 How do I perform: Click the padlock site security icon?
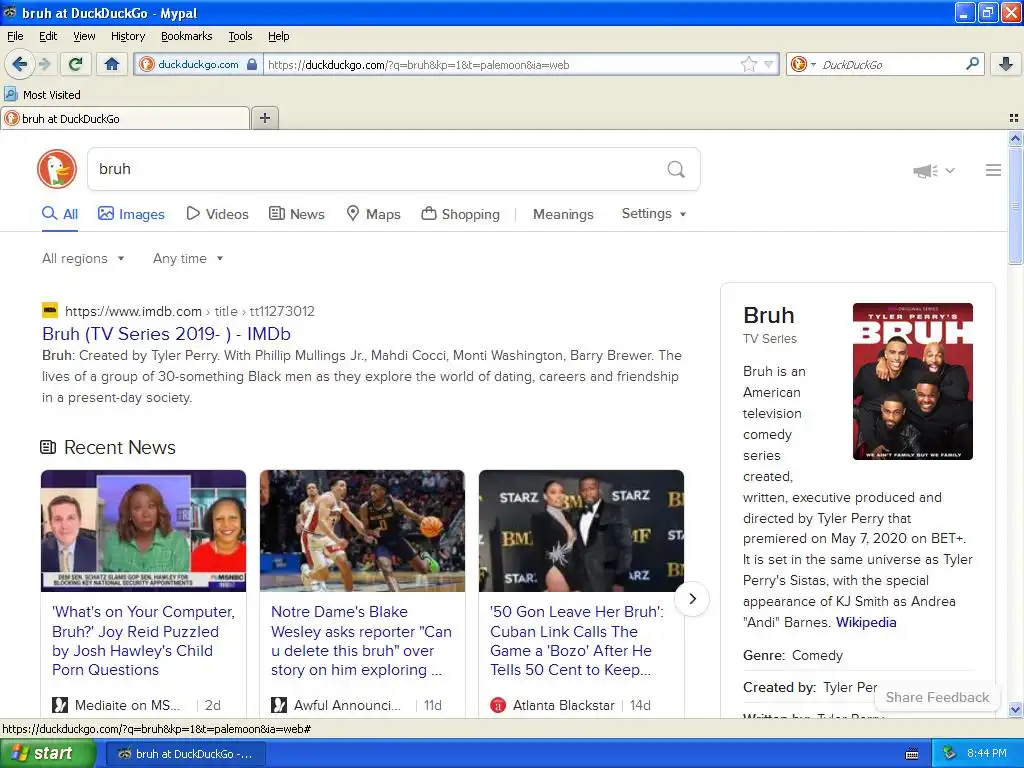coord(252,64)
